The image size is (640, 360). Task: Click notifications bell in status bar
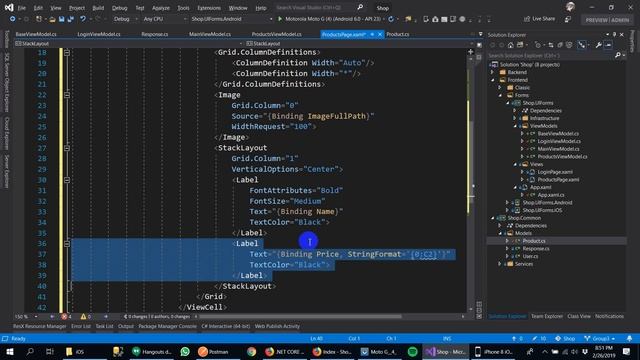point(629,338)
